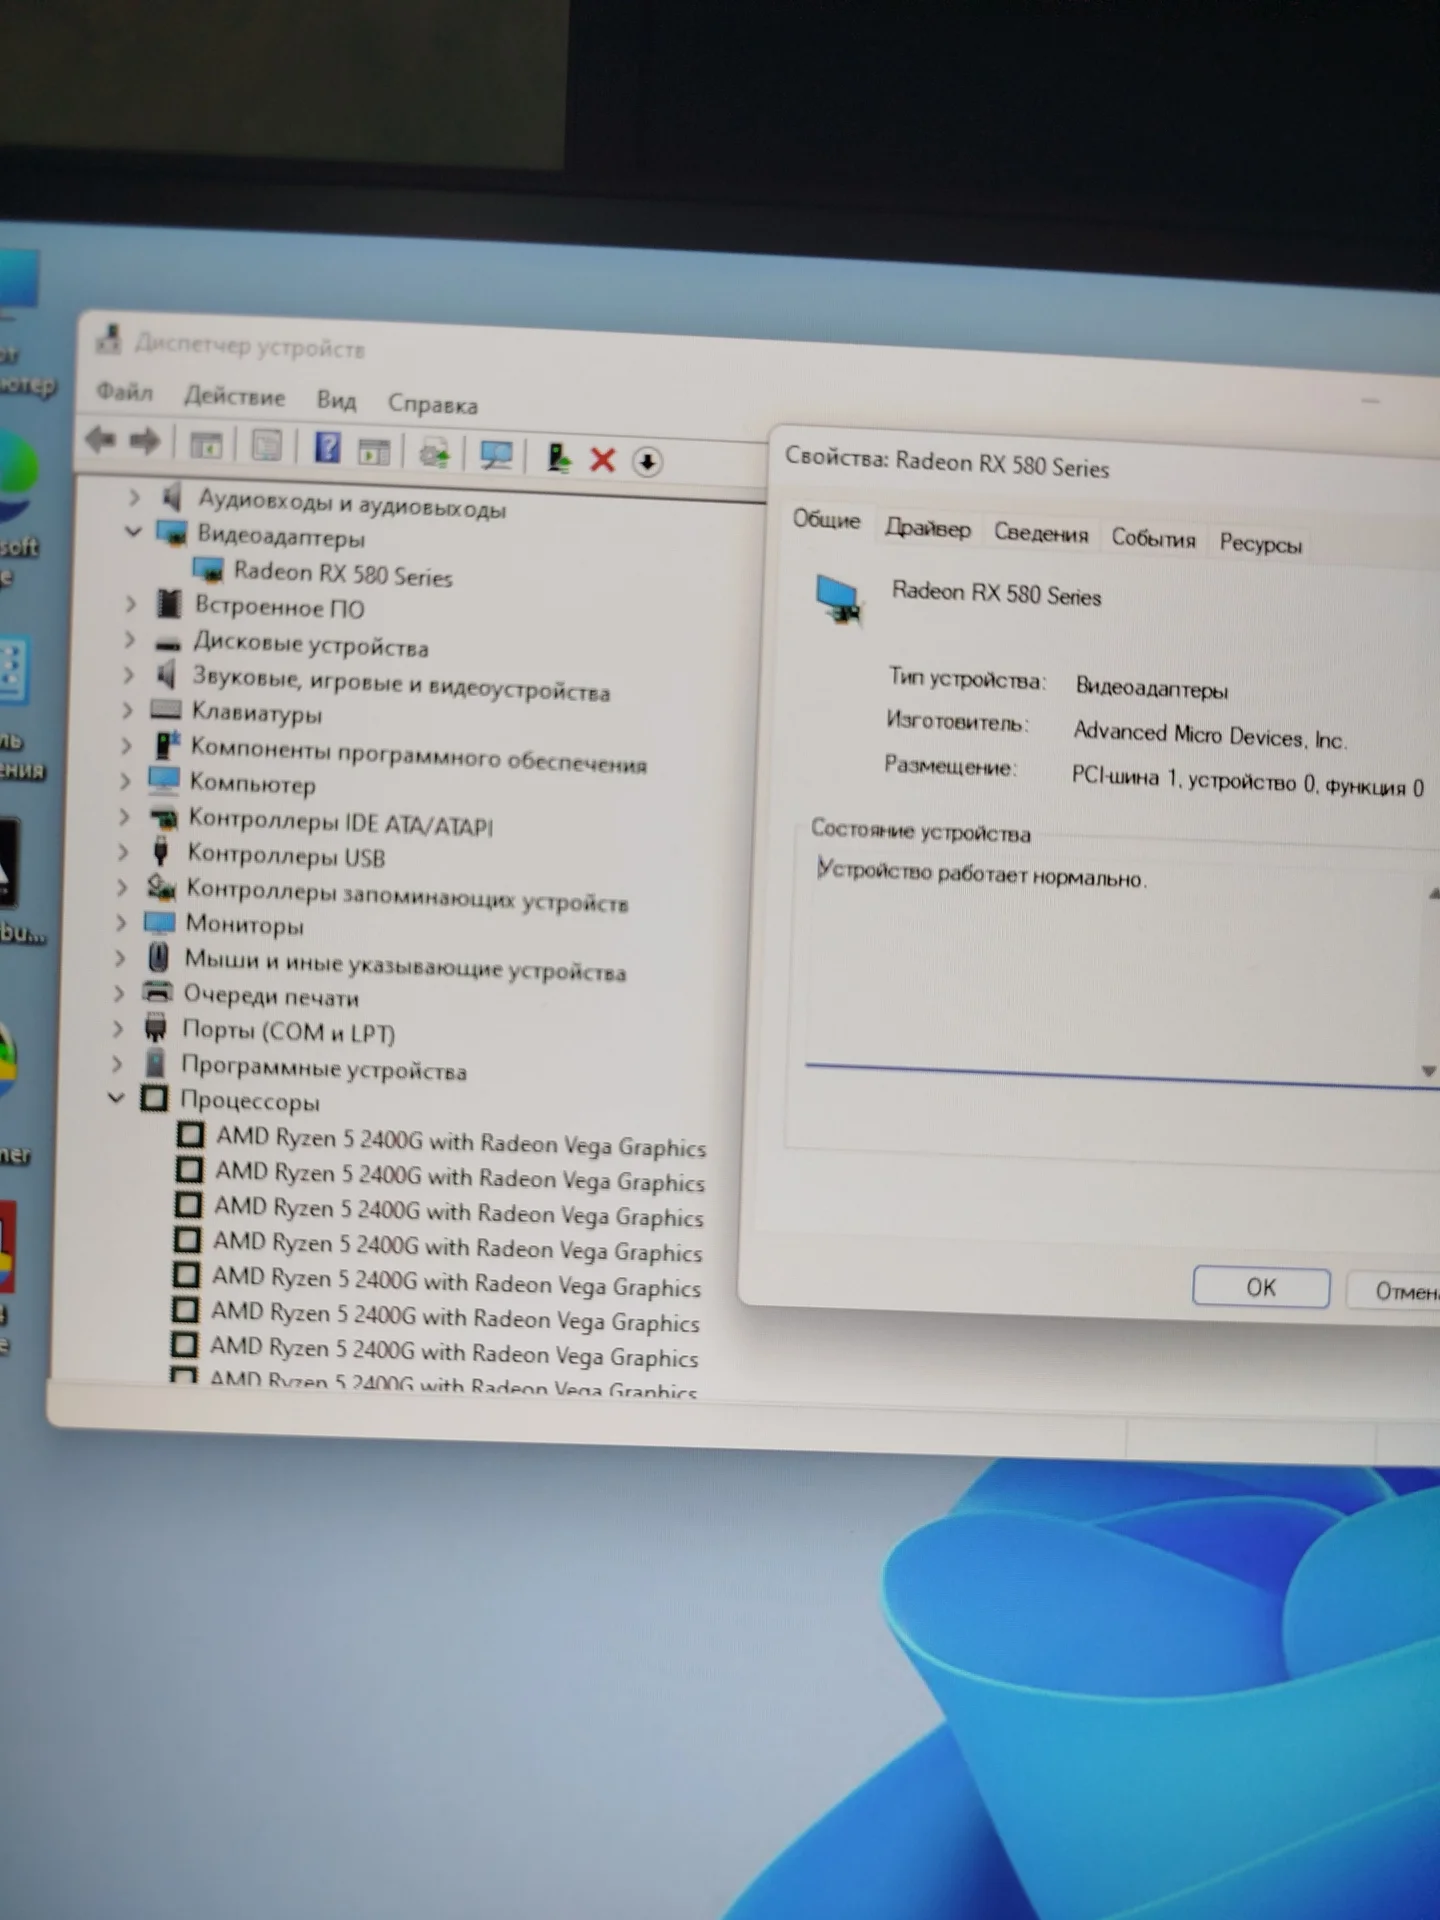Select Radeon RX 580 Series in device tree

click(x=343, y=574)
